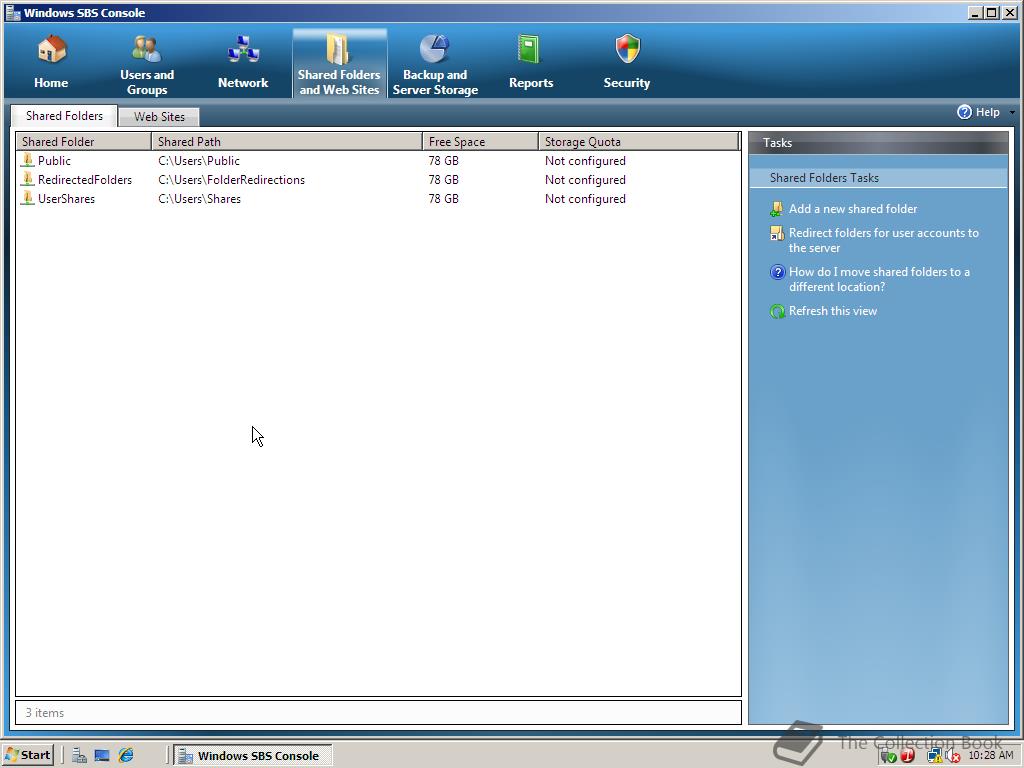Screen dimensions: 1024x768
Task: Open the Start menu
Action: 27,756
